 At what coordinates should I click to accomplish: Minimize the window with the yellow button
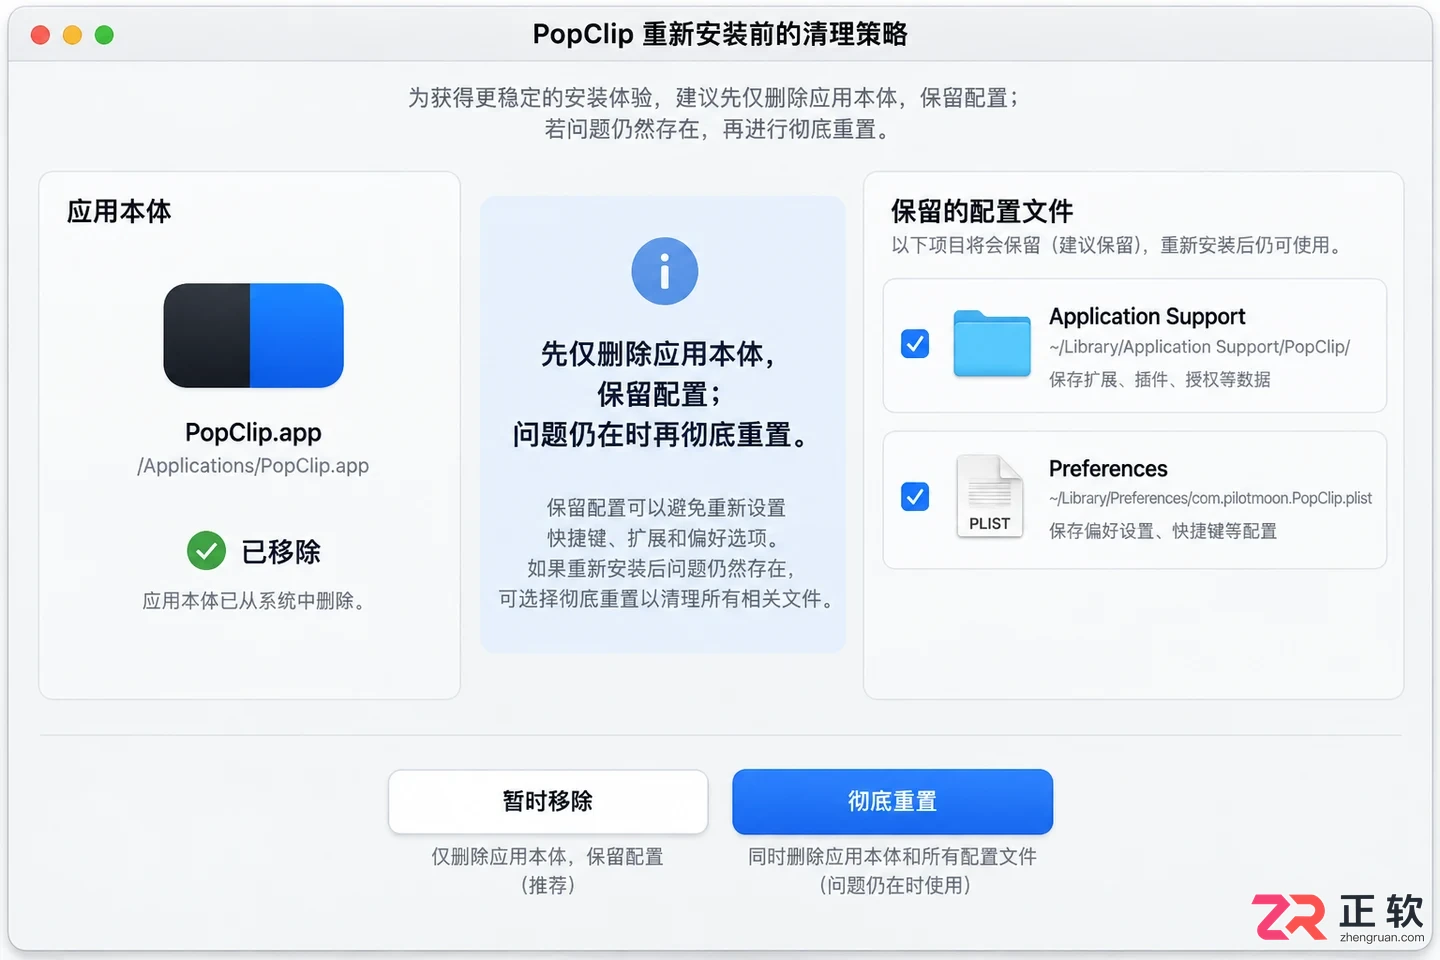(x=72, y=35)
